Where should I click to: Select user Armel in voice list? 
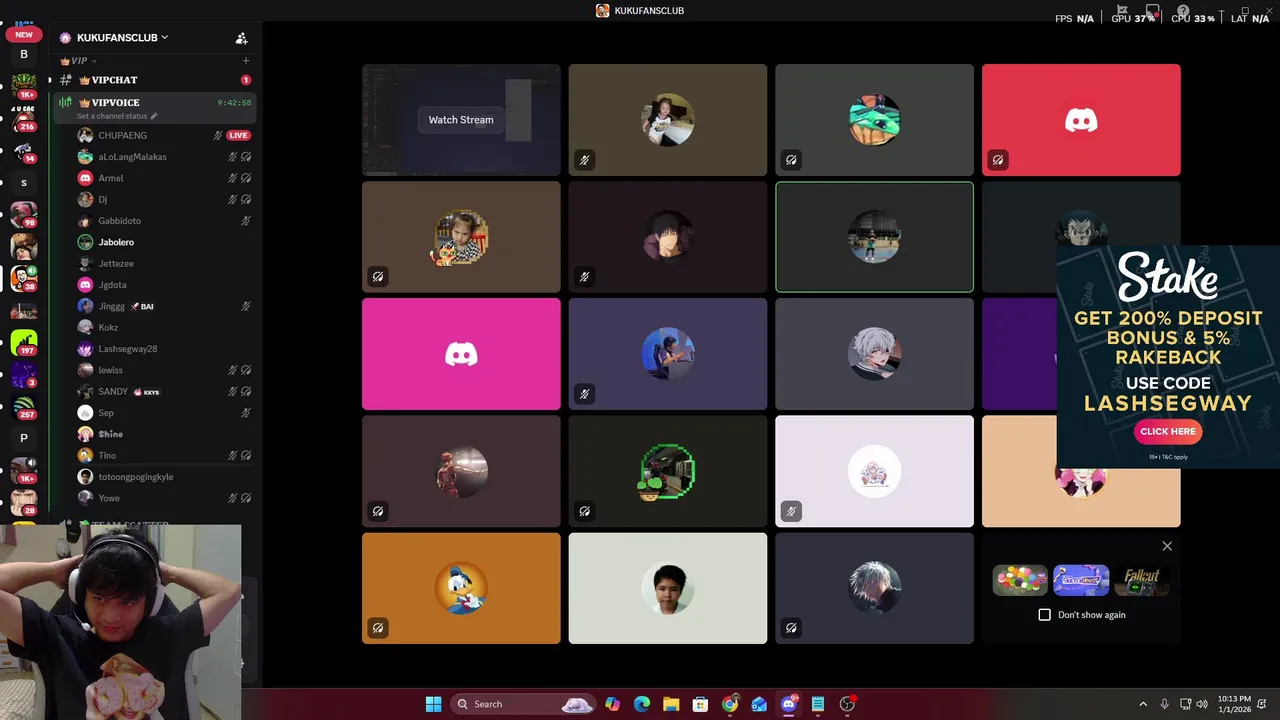point(164,178)
